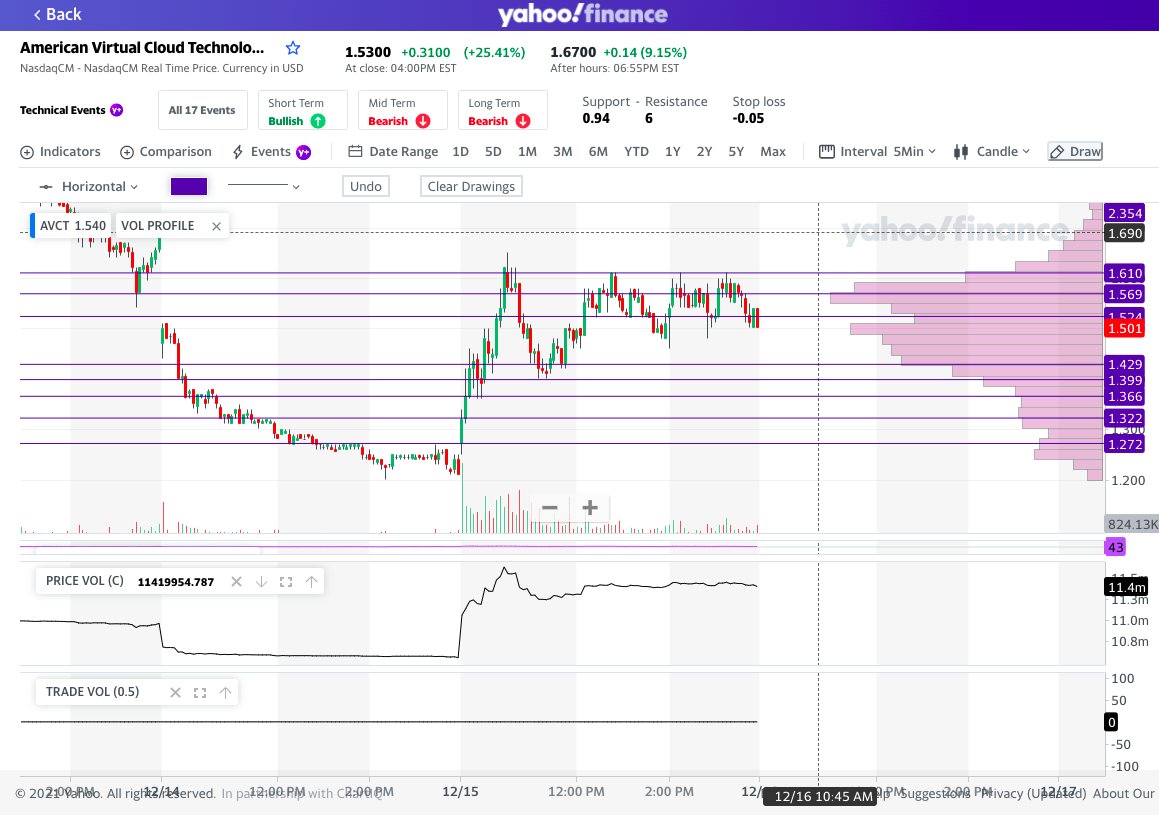Image resolution: width=1159 pixels, height=815 pixels.
Task: Click the Stop loss value -0.05
Action: tap(748, 118)
